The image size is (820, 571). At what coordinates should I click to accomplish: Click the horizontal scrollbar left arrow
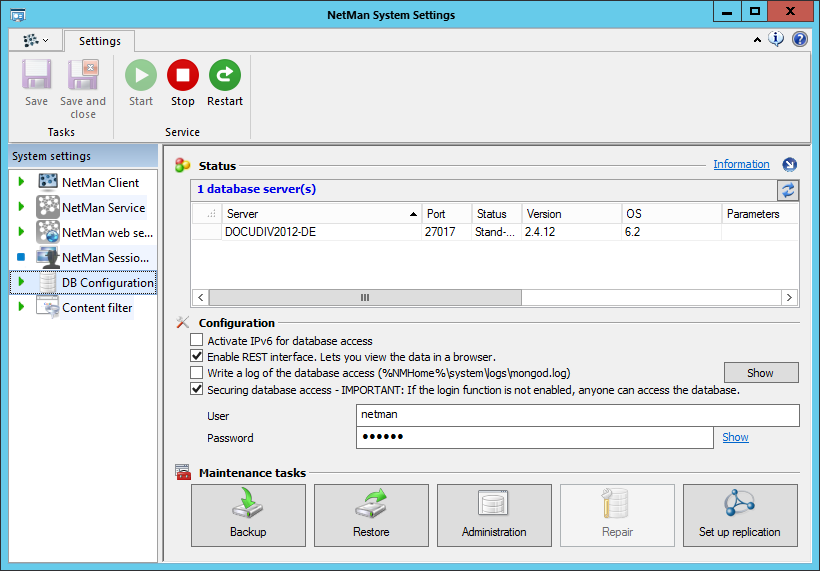click(200, 298)
